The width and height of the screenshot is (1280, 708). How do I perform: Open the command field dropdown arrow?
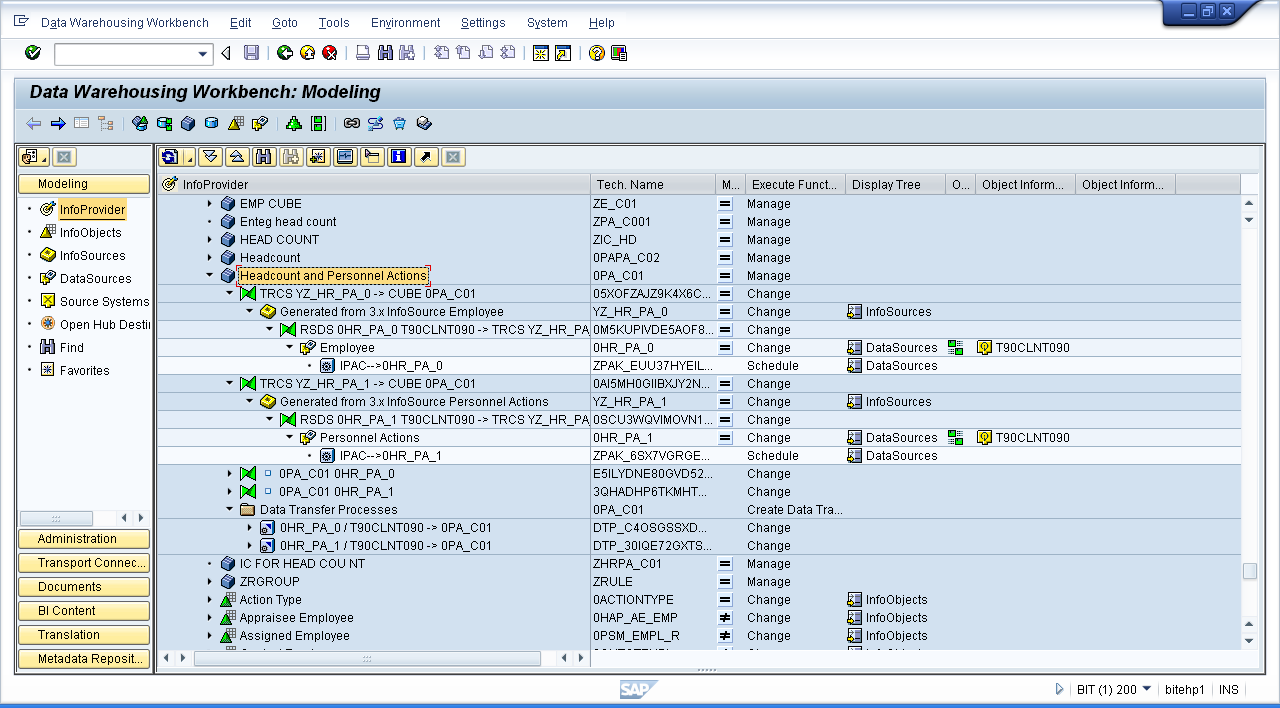click(204, 54)
